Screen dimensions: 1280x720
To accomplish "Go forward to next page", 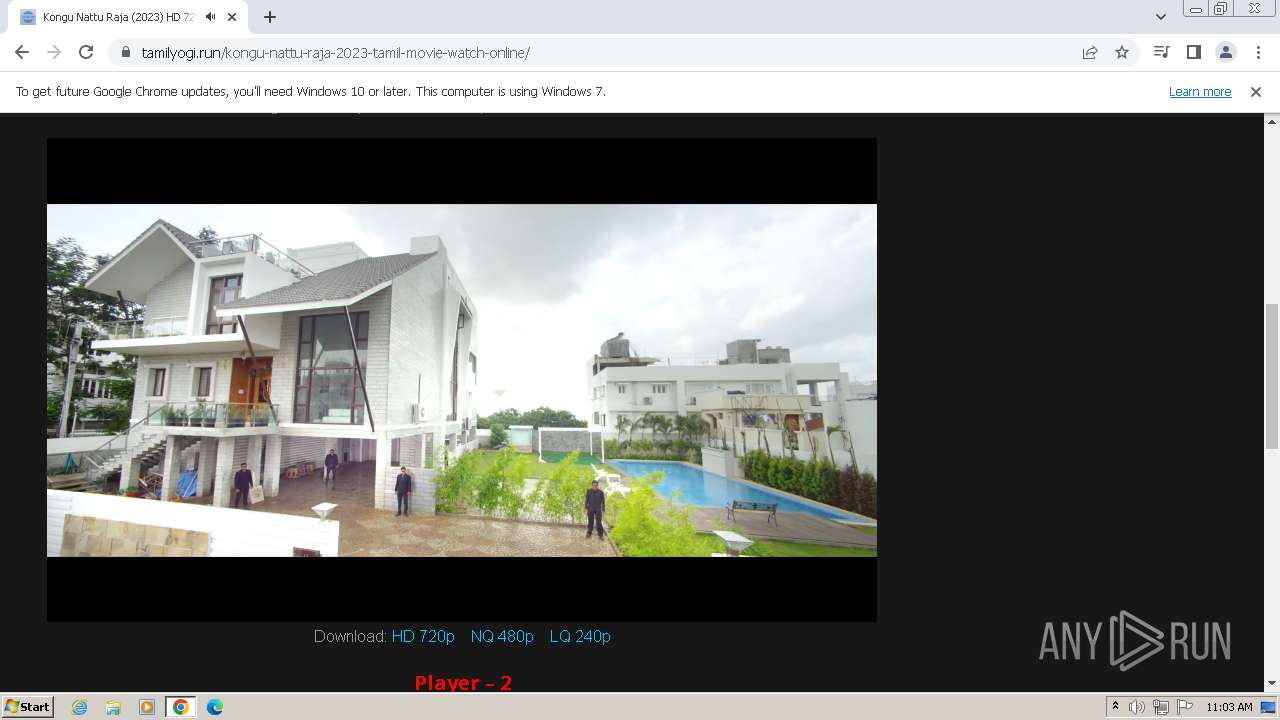I will 54,52.
